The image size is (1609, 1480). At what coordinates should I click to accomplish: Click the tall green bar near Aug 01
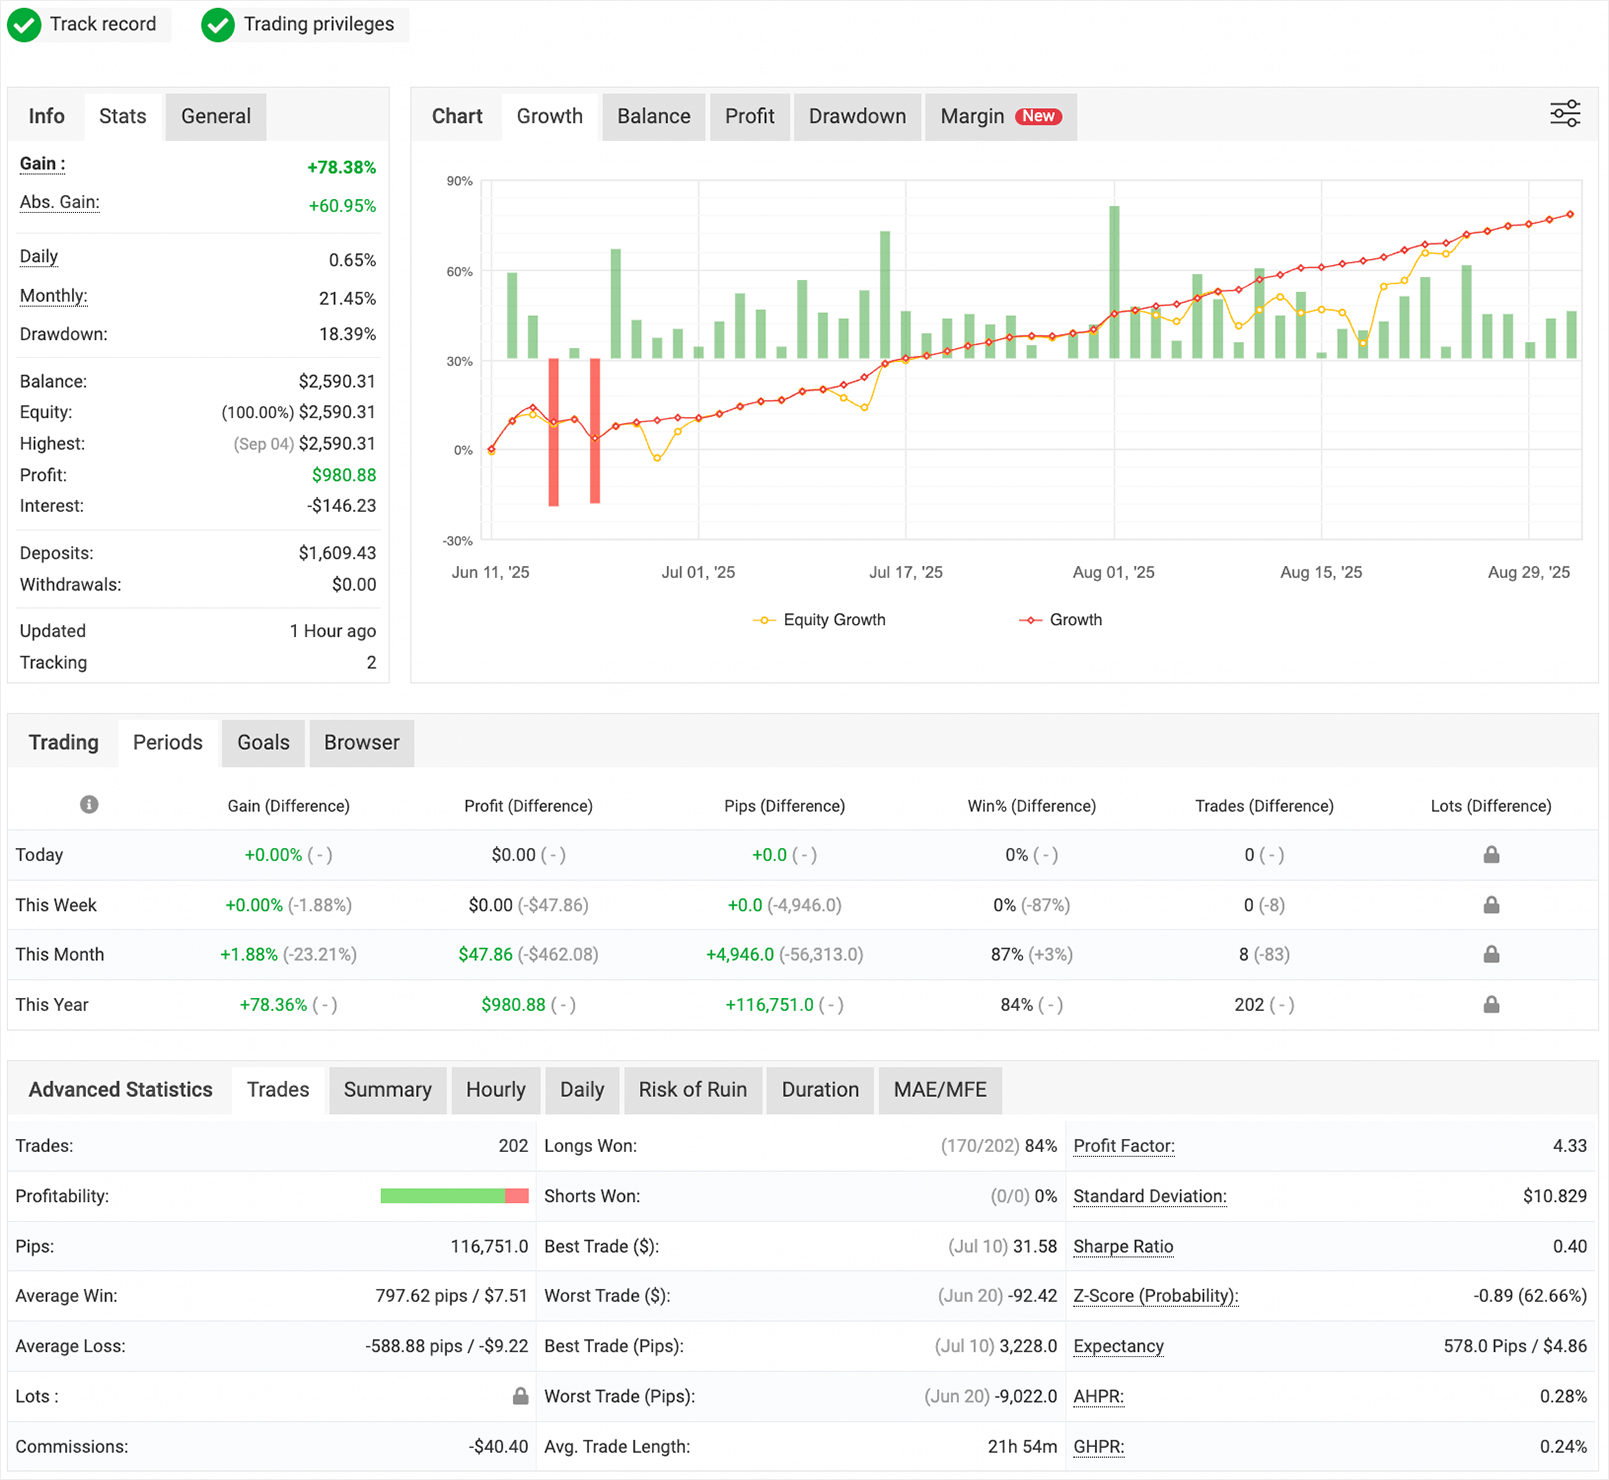pyautogui.click(x=1114, y=282)
